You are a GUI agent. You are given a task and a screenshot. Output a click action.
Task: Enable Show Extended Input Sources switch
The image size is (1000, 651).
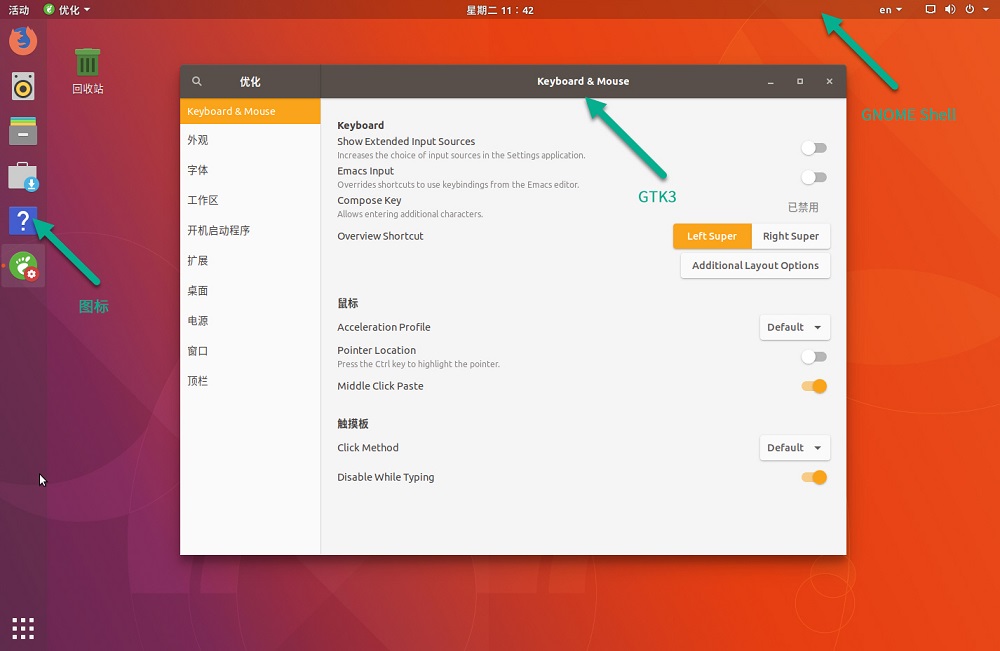pos(814,148)
